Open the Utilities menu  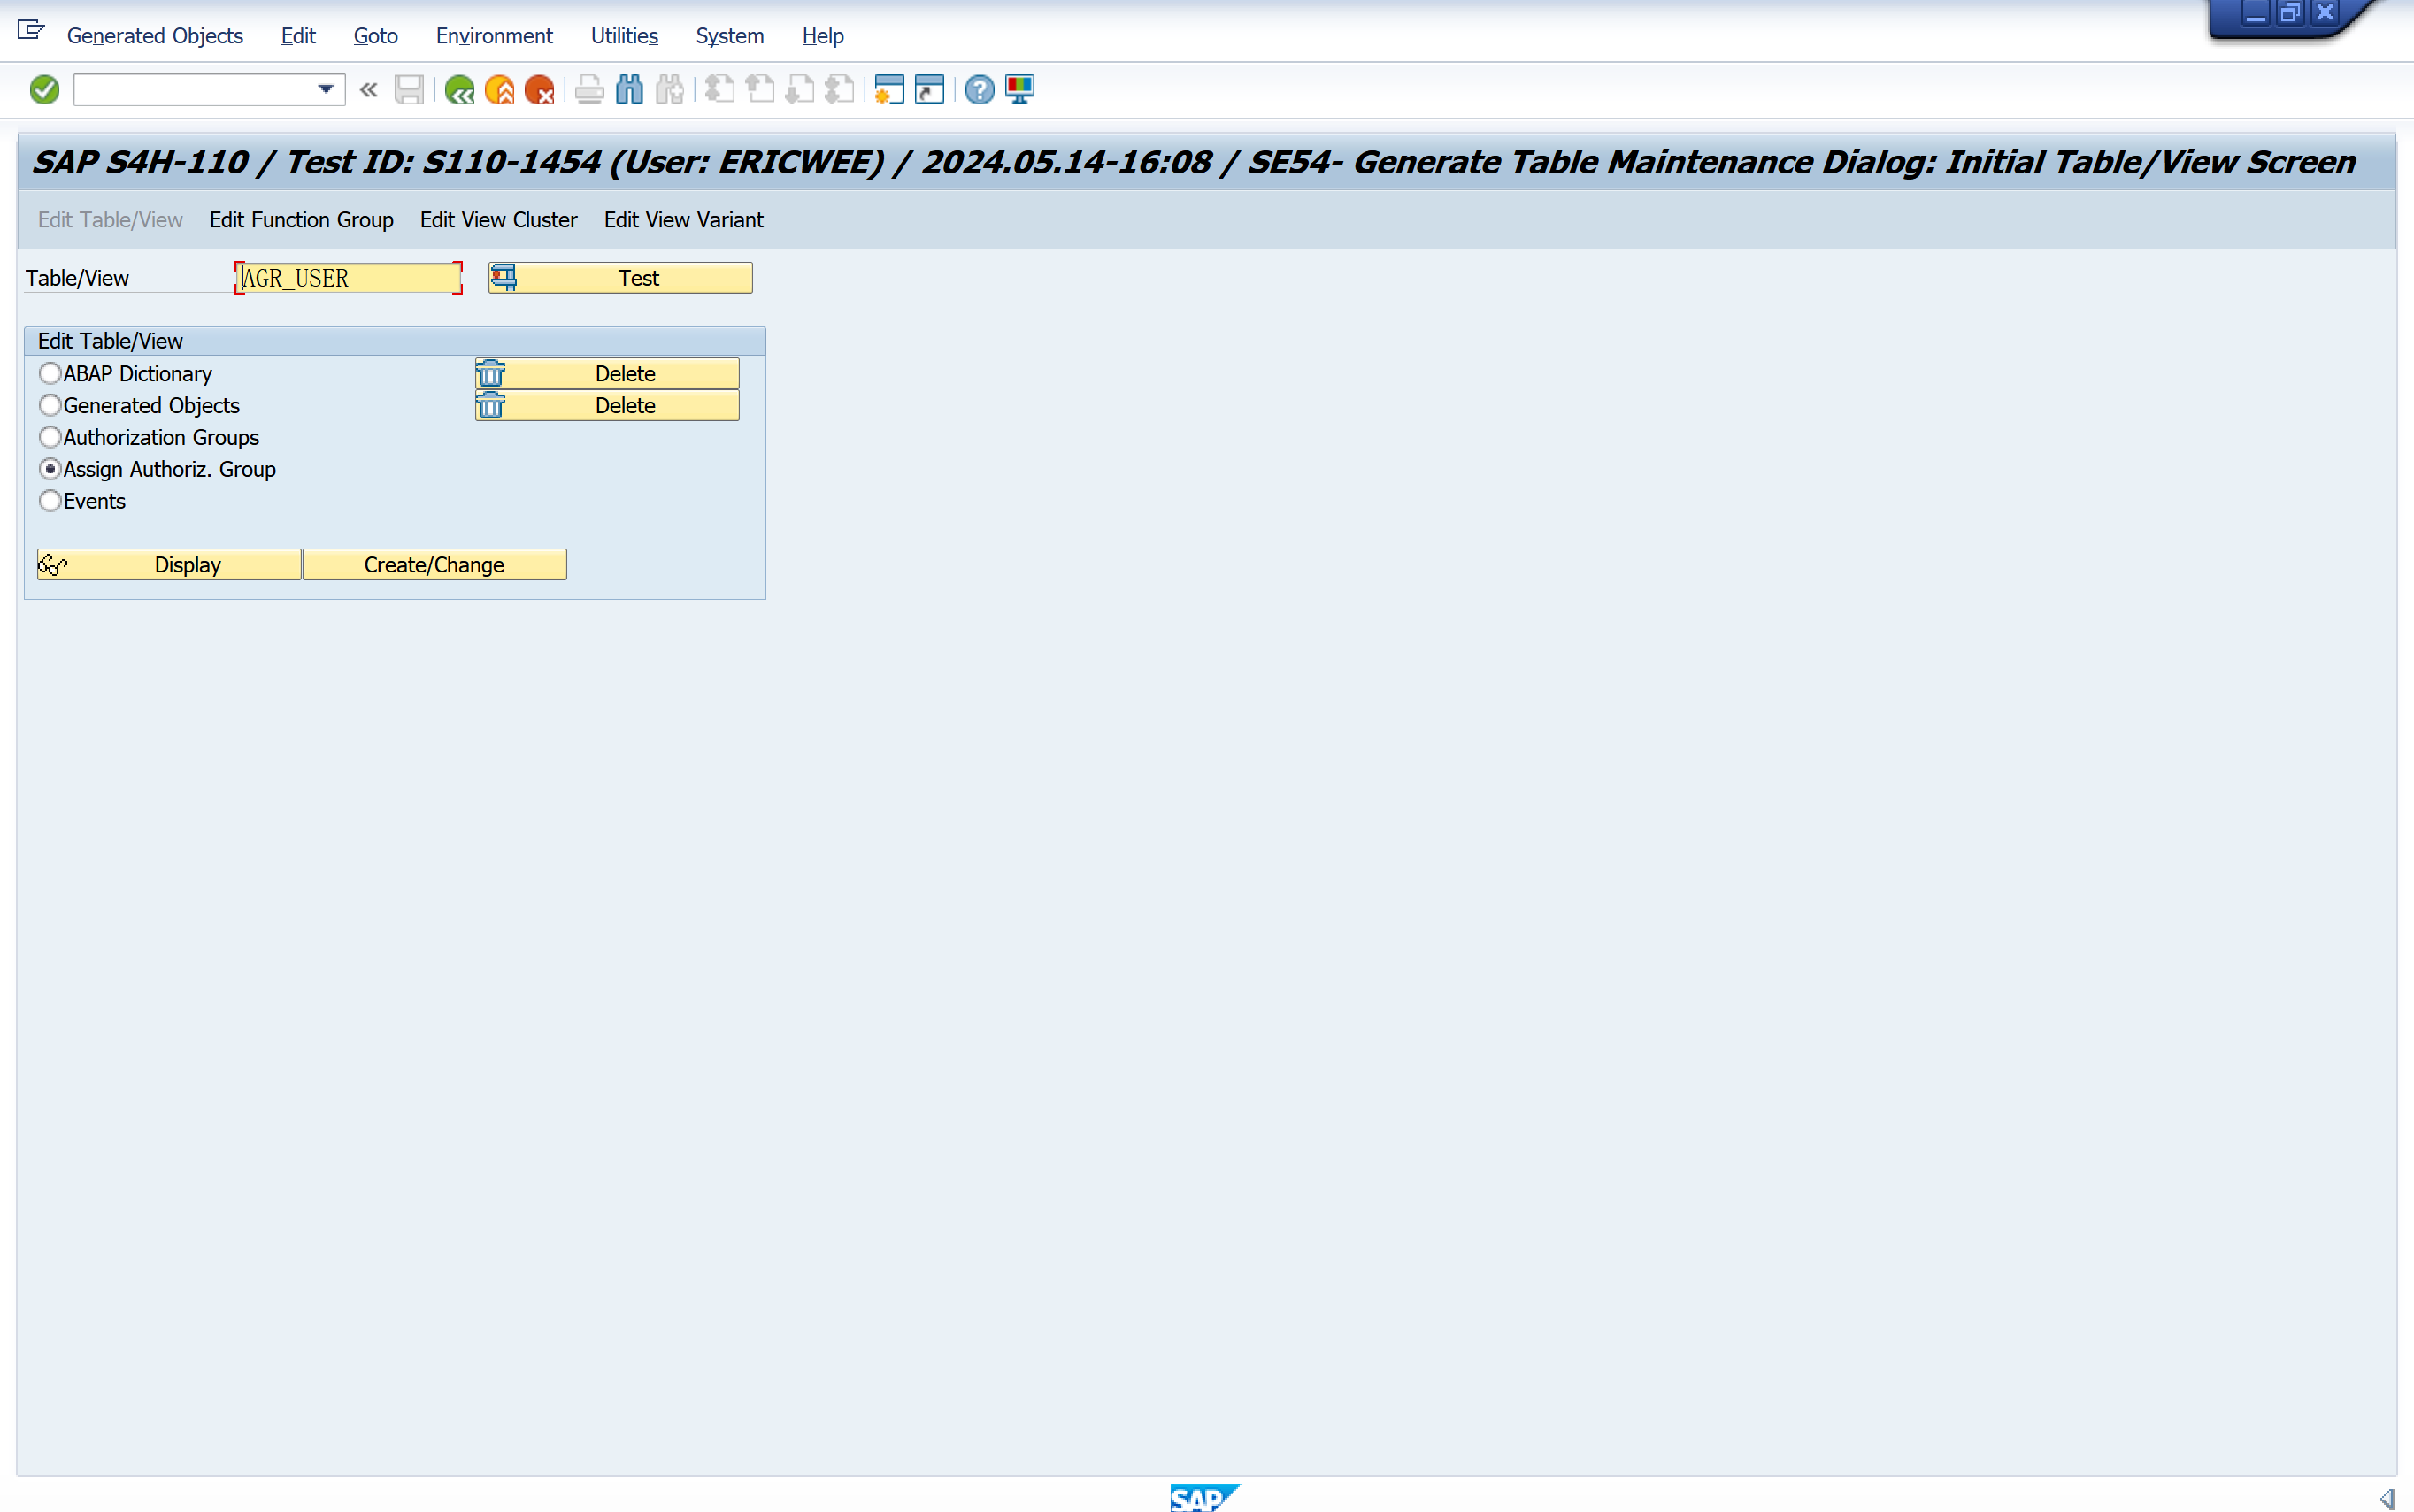(624, 36)
